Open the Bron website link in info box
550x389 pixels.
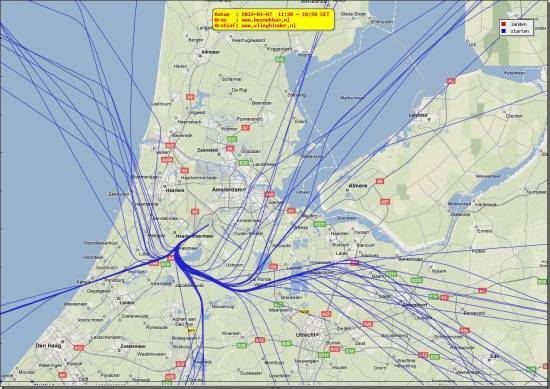point(266,20)
